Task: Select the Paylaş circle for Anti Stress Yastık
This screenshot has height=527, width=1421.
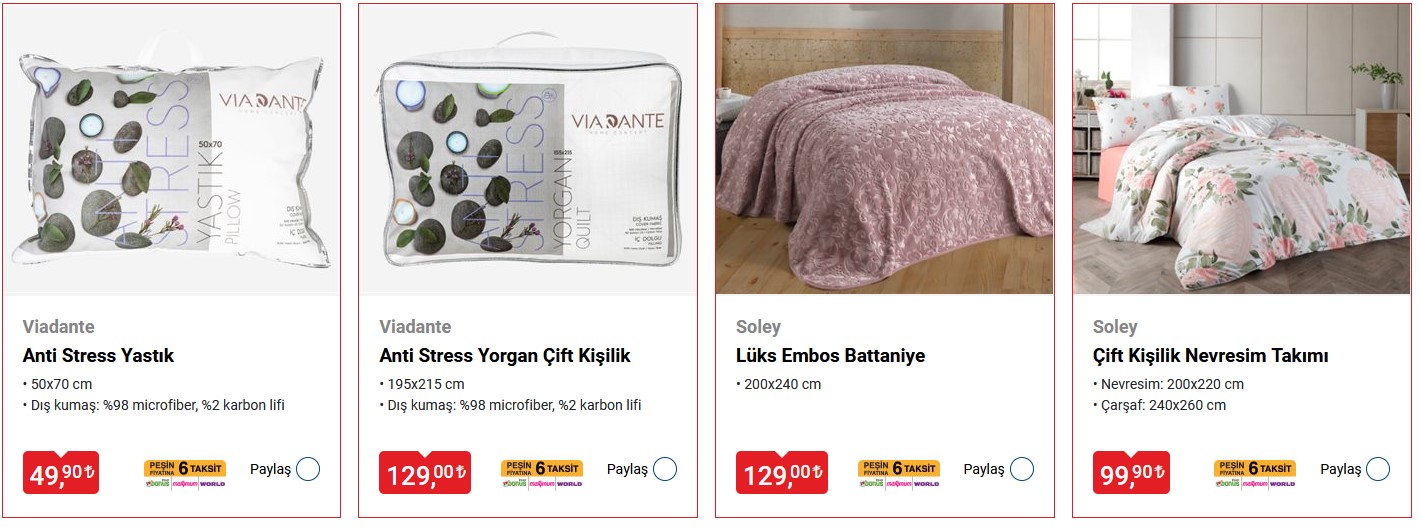Action: click(308, 469)
